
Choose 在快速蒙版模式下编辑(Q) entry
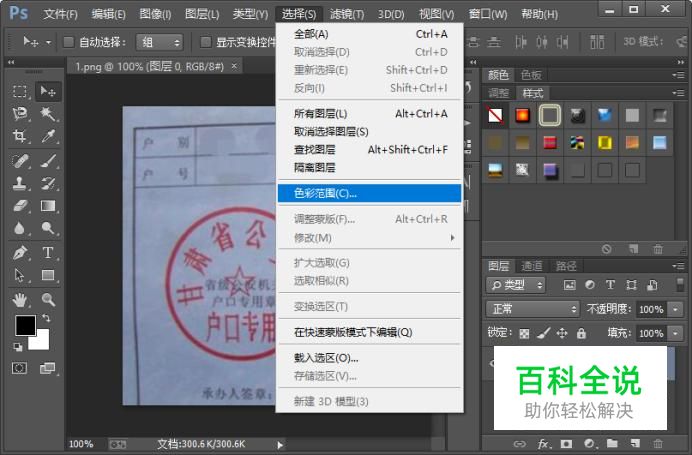[369, 332]
